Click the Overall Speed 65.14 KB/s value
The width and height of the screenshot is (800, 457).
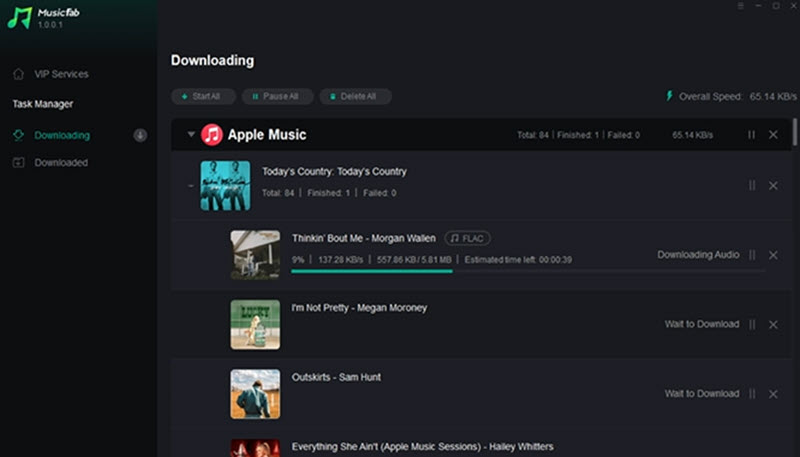click(x=773, y=96)
